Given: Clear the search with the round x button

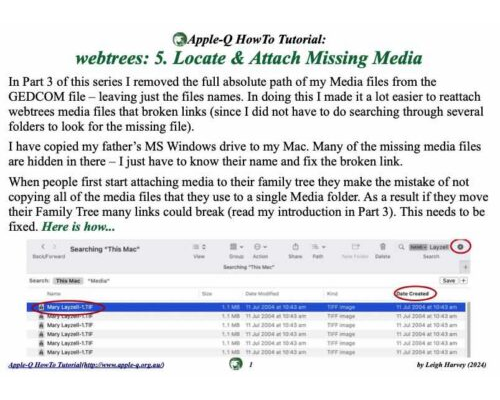Looking at the screenshot, I should [460, 247].
